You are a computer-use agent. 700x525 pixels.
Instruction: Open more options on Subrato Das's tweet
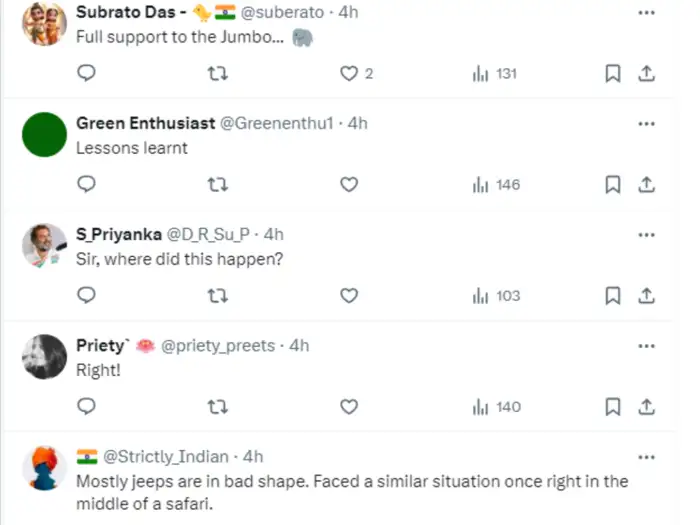[x=646, y=12]
